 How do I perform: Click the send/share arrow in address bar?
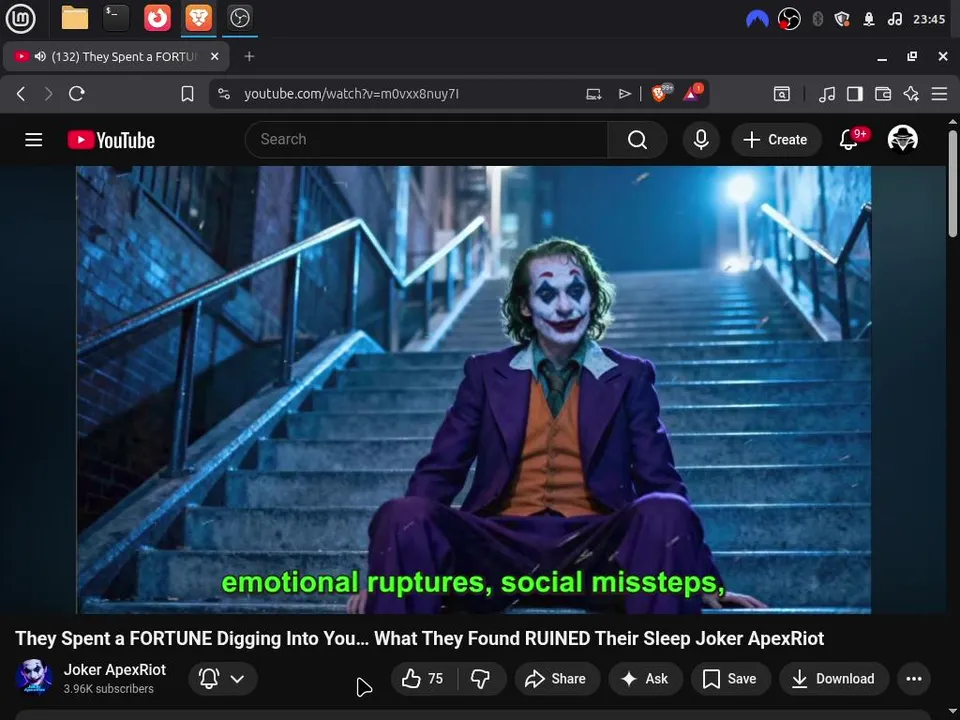coord(624,94)
